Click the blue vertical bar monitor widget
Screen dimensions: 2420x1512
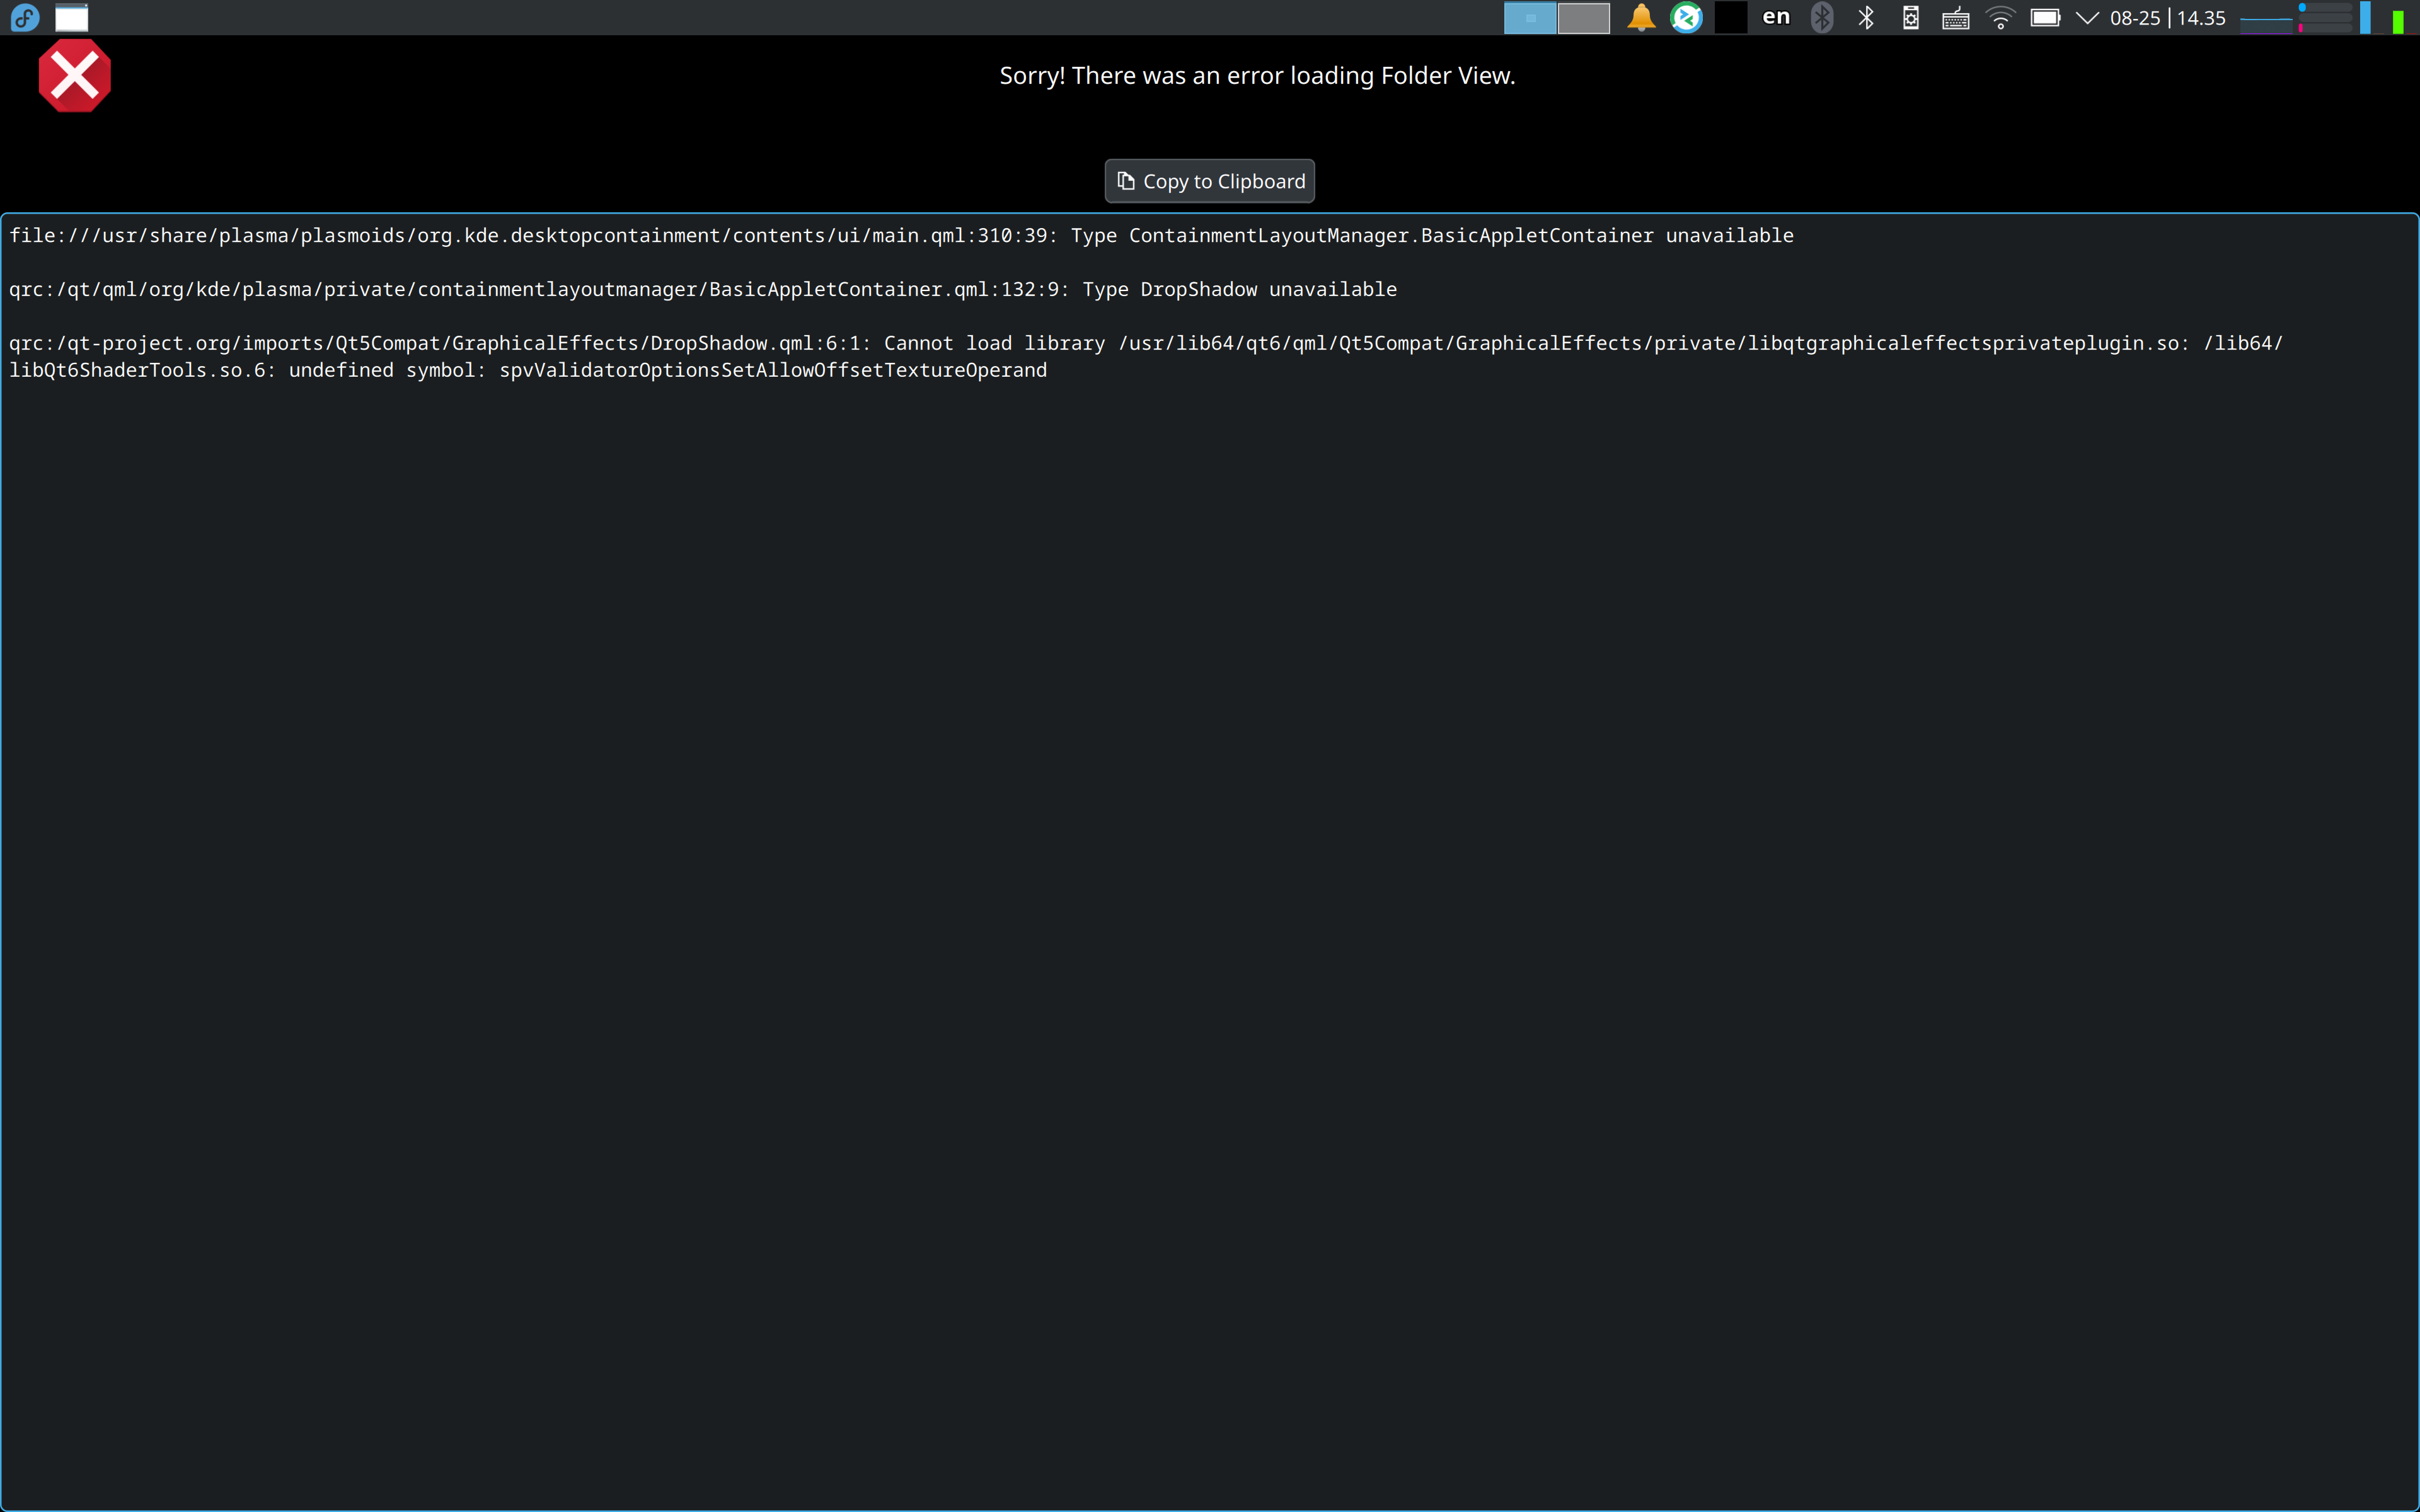[2365, 17]
